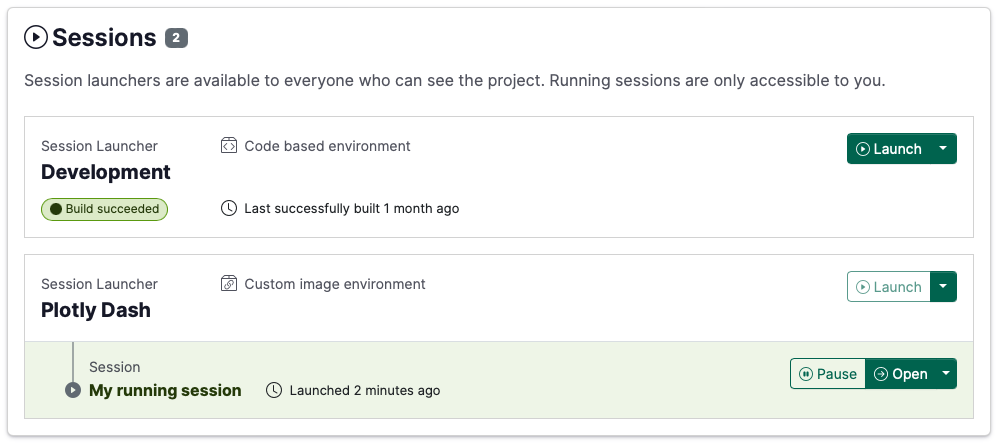Expand the Open button dropdown arrow
The image size is (998, 444).
[x=943, y=374]
